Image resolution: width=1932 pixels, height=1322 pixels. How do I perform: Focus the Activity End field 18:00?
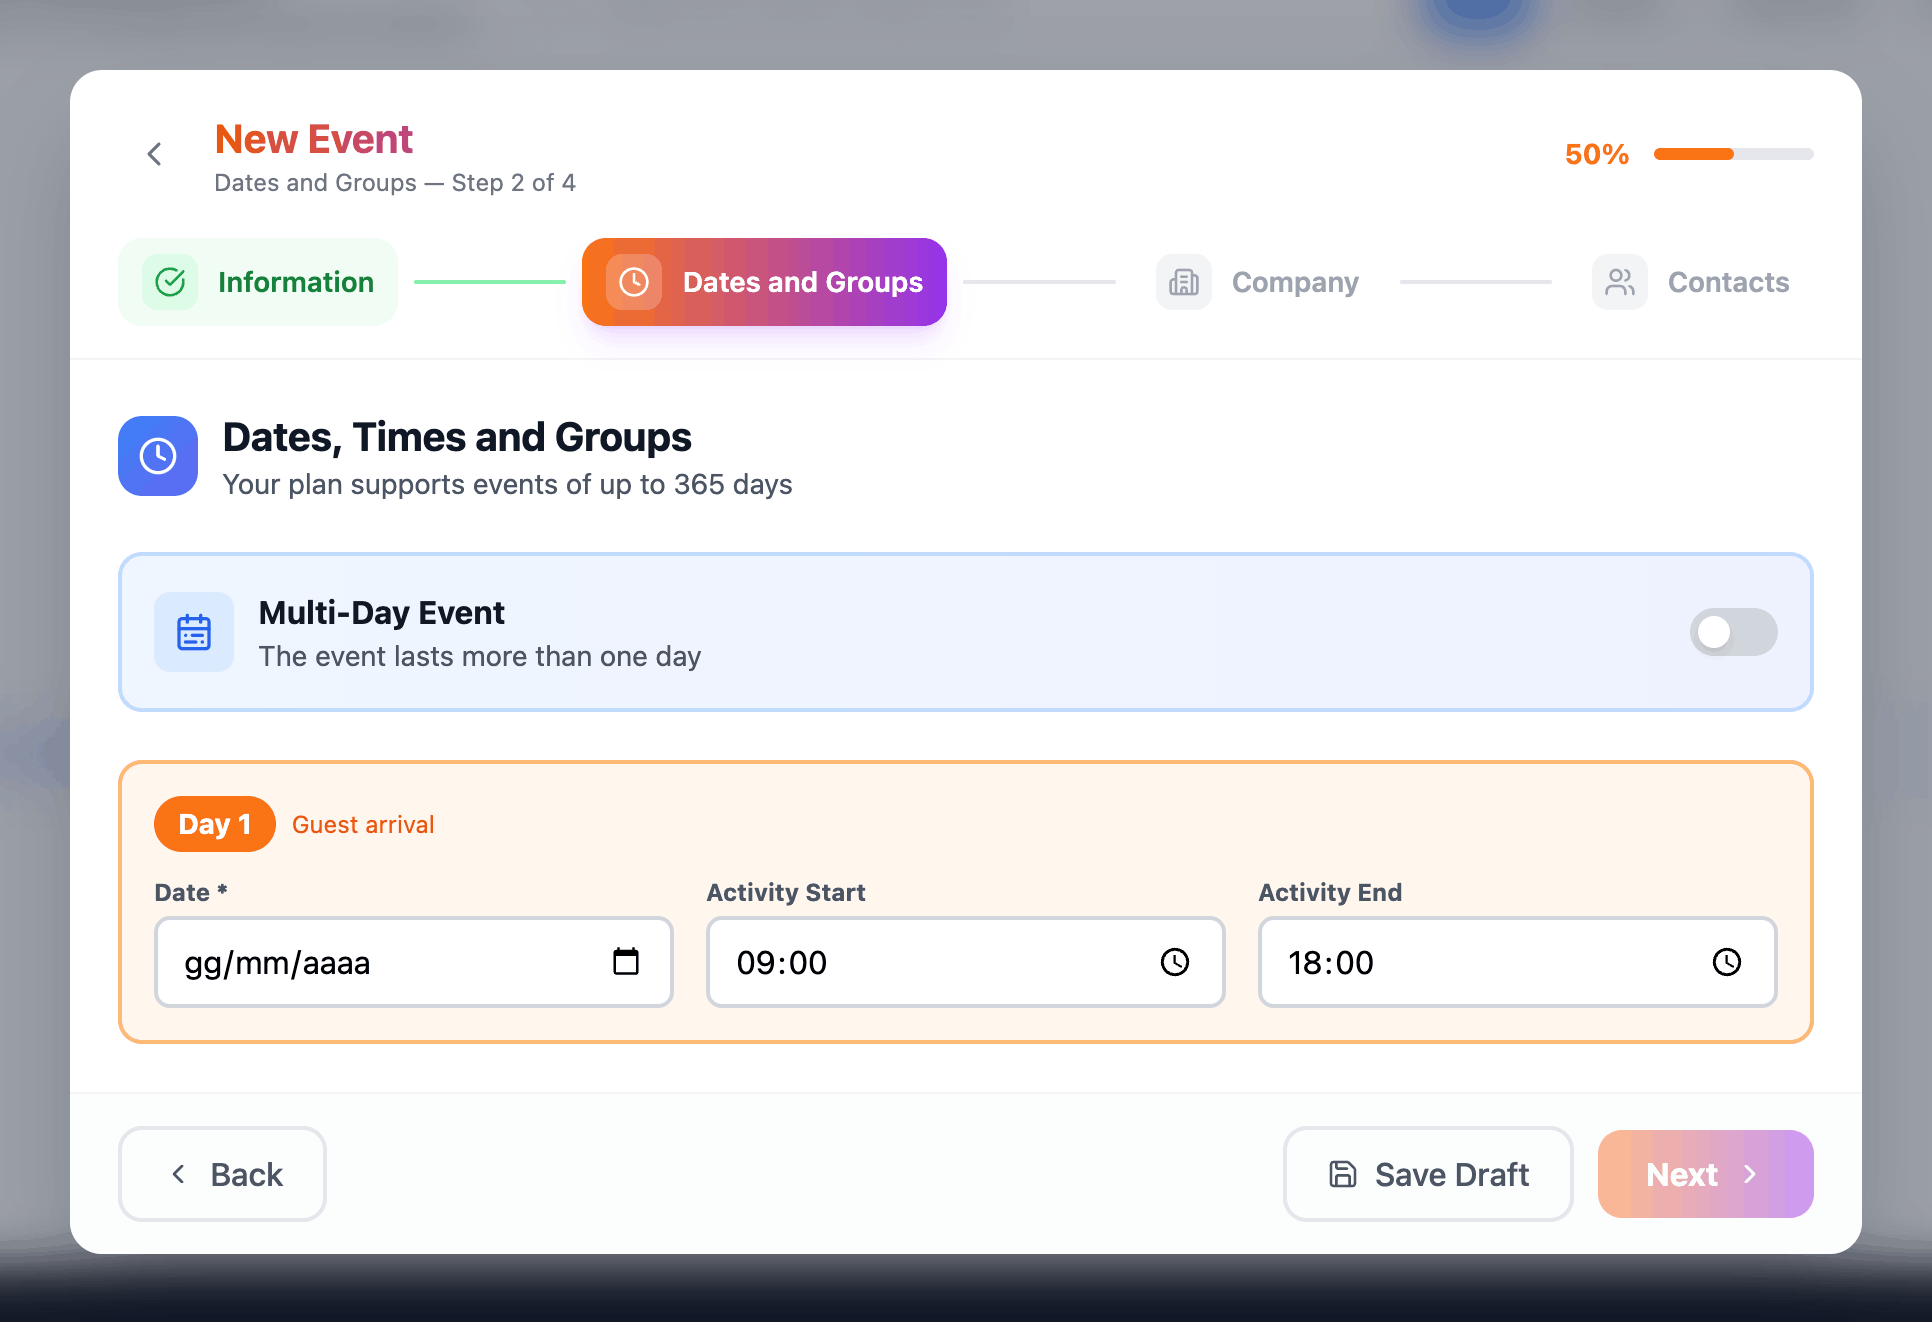pyautogui.click(x=1518, y=962)
